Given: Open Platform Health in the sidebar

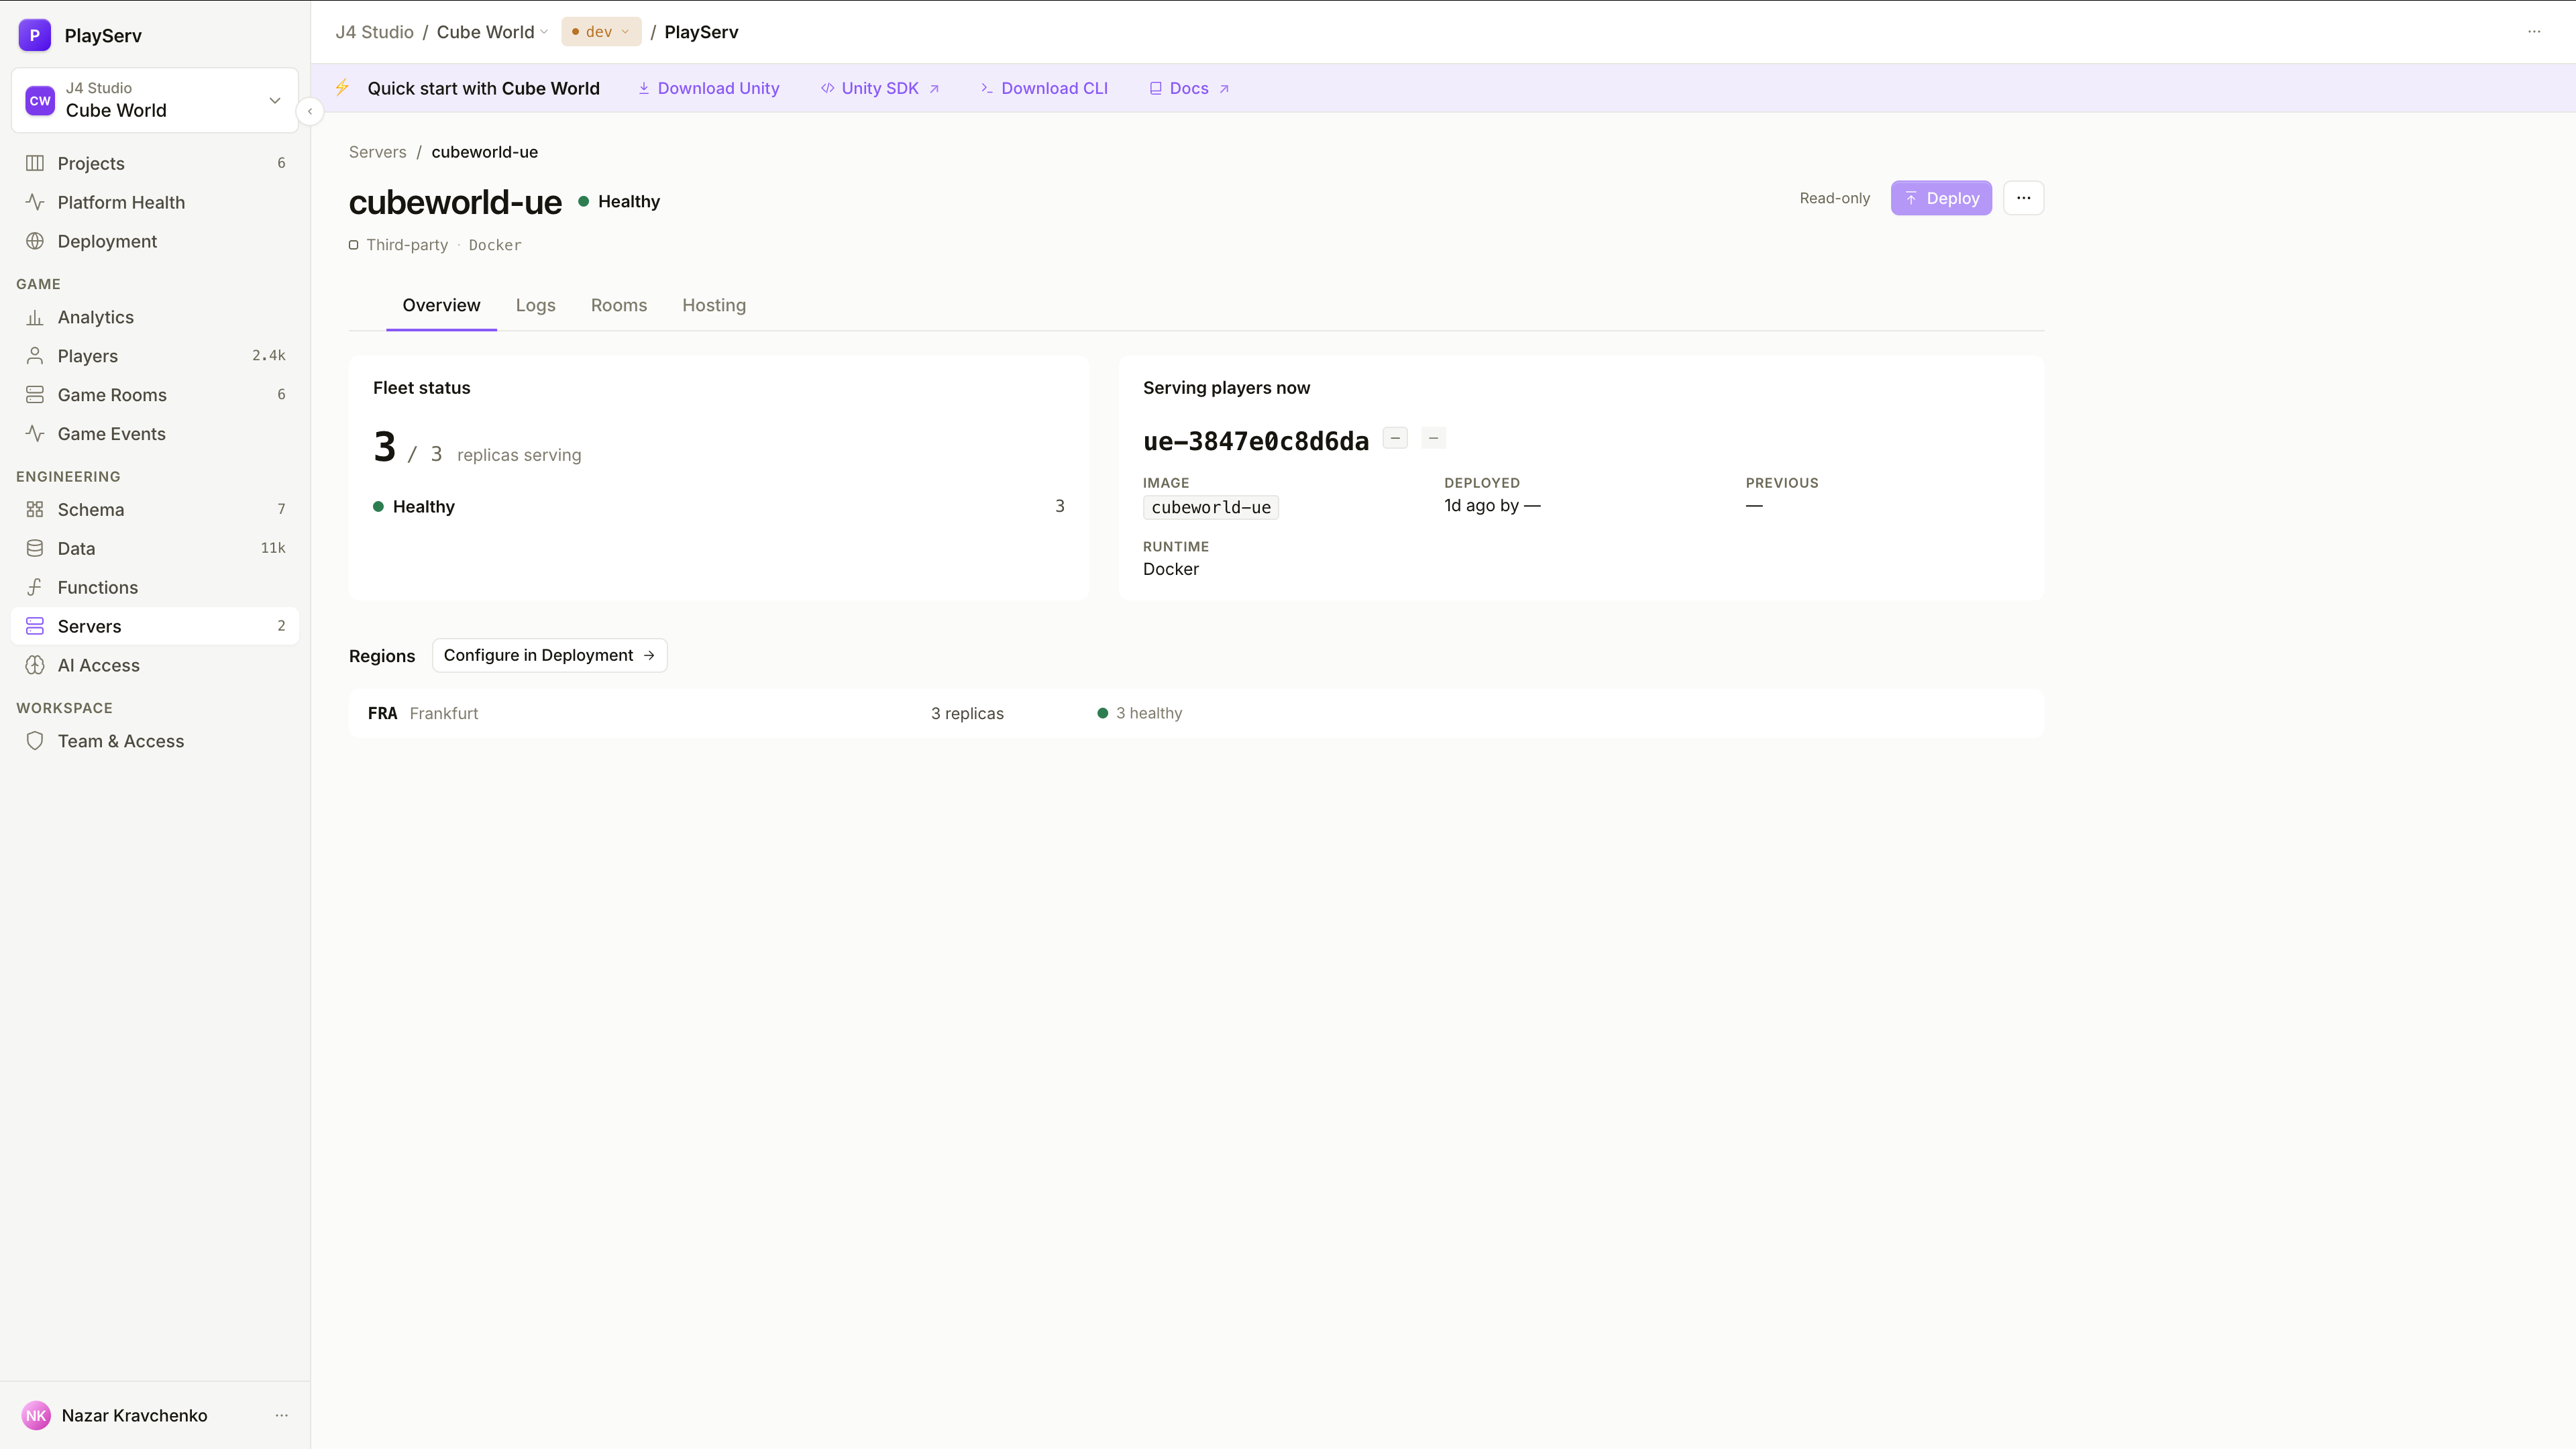Looking at the screenshot, I should tap(155, 202).
